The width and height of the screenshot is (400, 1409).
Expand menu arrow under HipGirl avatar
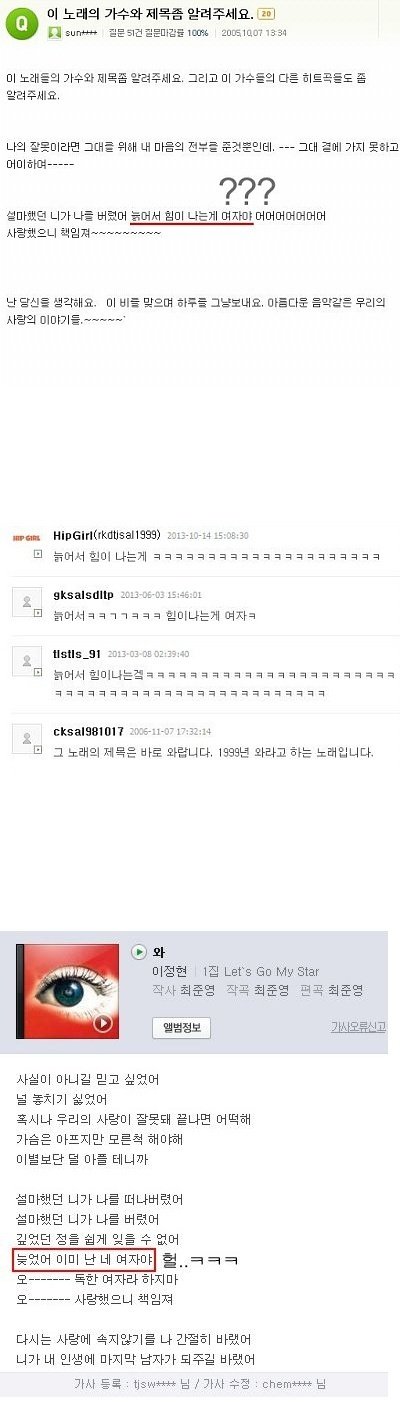(x=38, y=555)
